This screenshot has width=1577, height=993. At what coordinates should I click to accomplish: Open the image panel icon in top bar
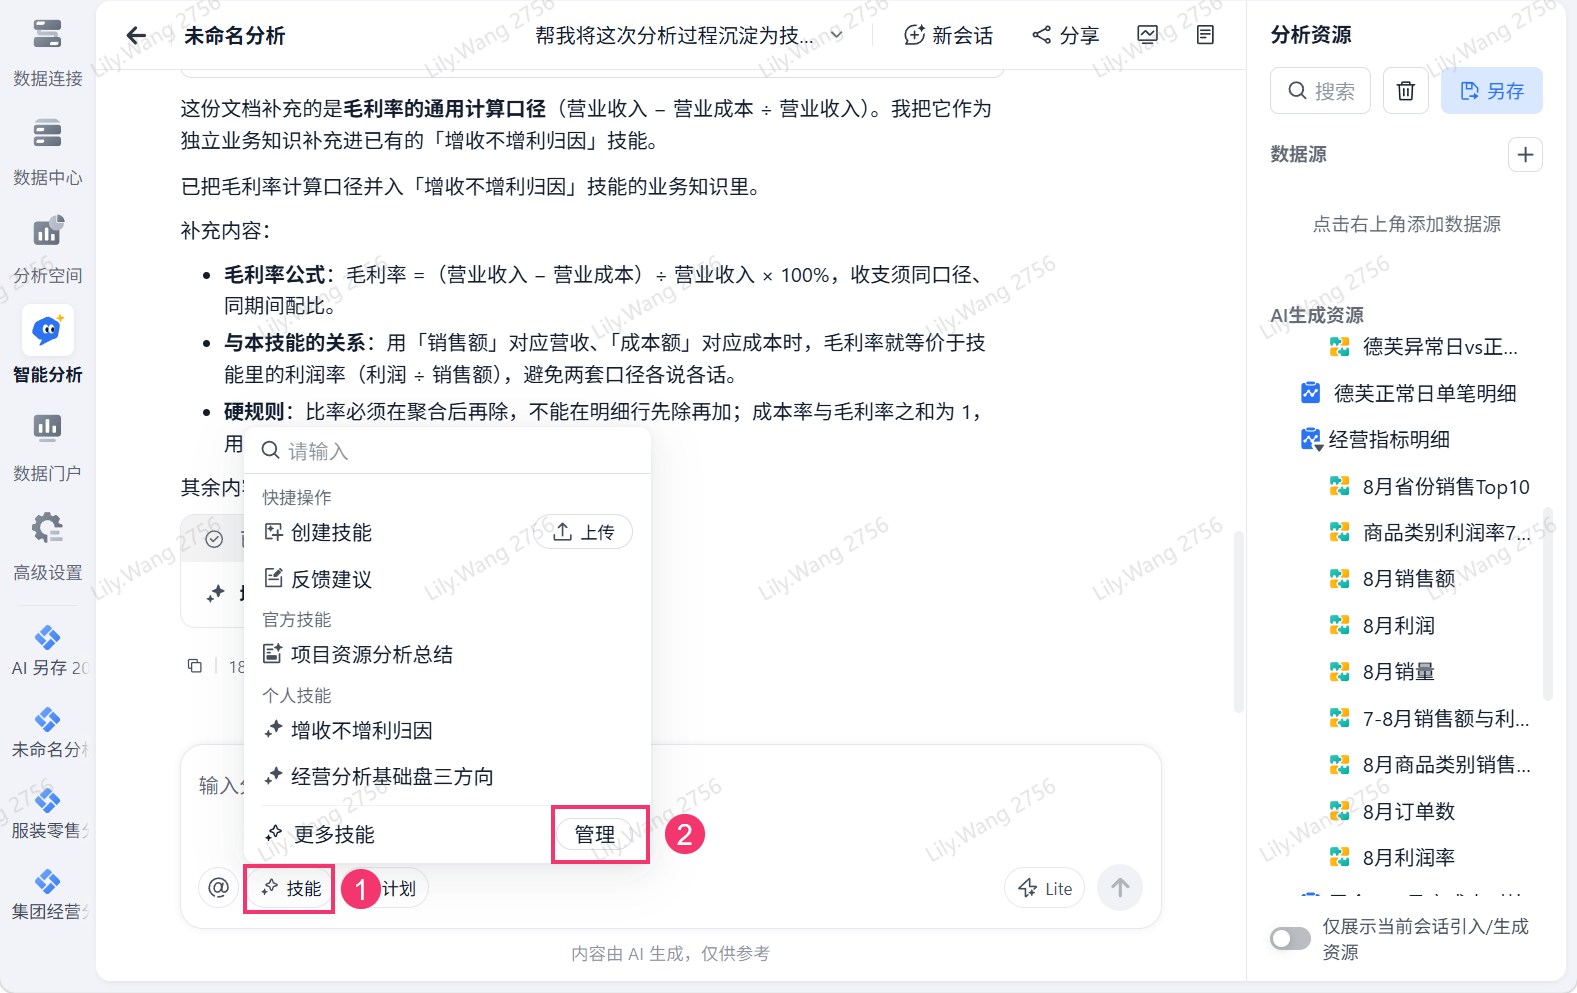click(1148, 35)
